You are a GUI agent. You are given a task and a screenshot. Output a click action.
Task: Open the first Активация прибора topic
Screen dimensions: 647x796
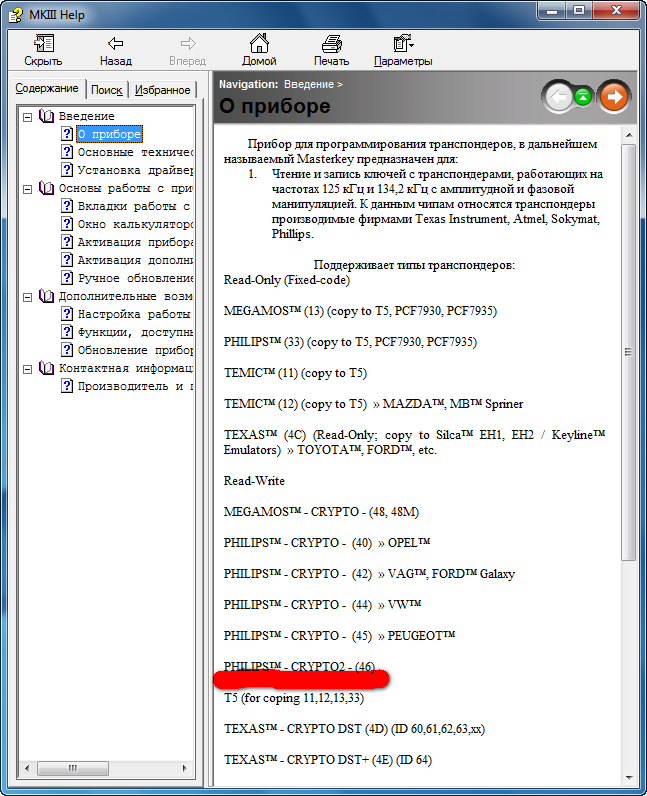coord(135,242)
